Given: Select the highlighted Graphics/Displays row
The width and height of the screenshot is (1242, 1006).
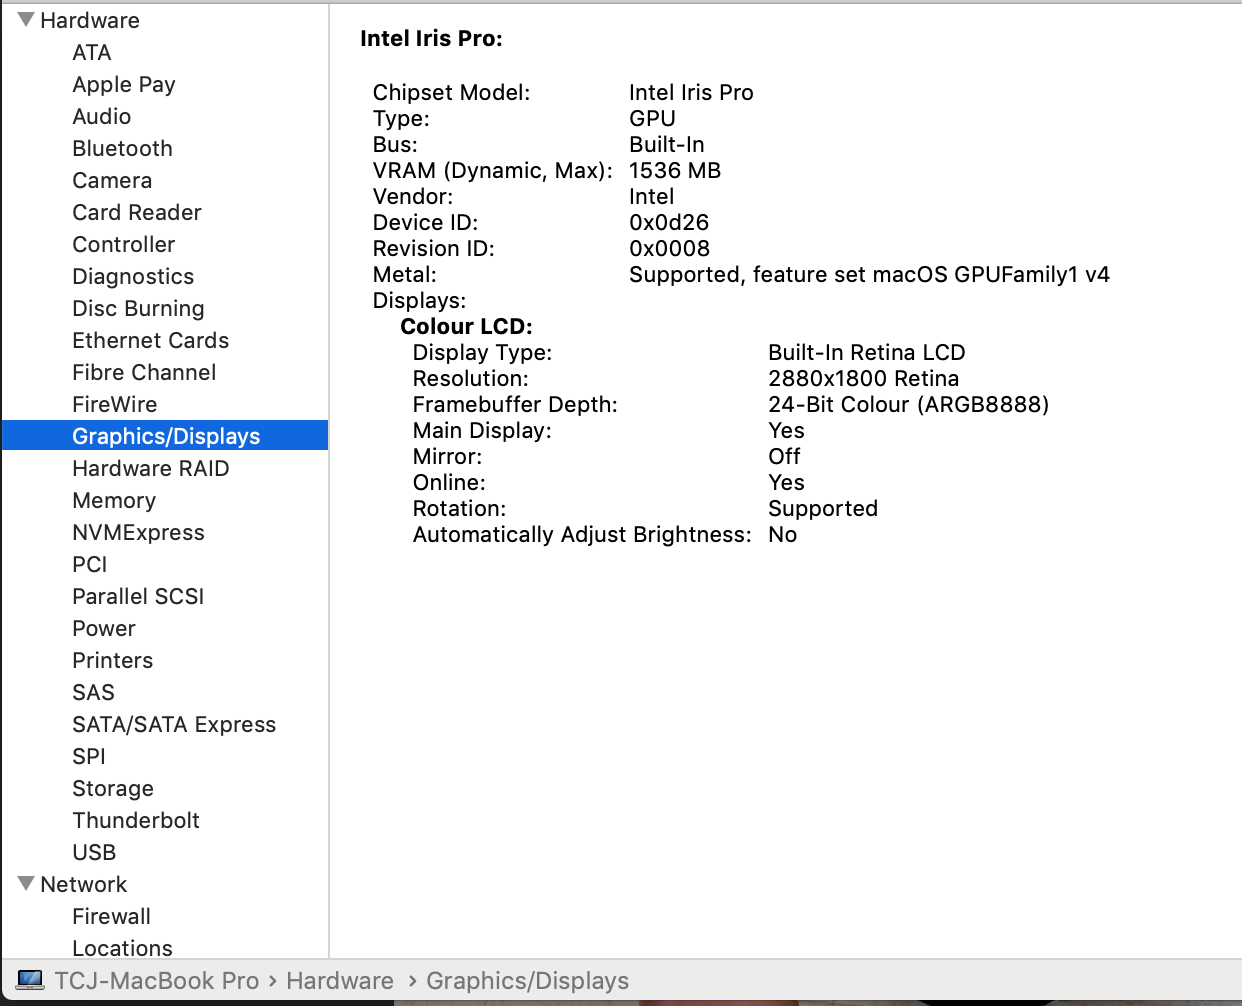Looking at the screenshot, I should coord(165,436).
